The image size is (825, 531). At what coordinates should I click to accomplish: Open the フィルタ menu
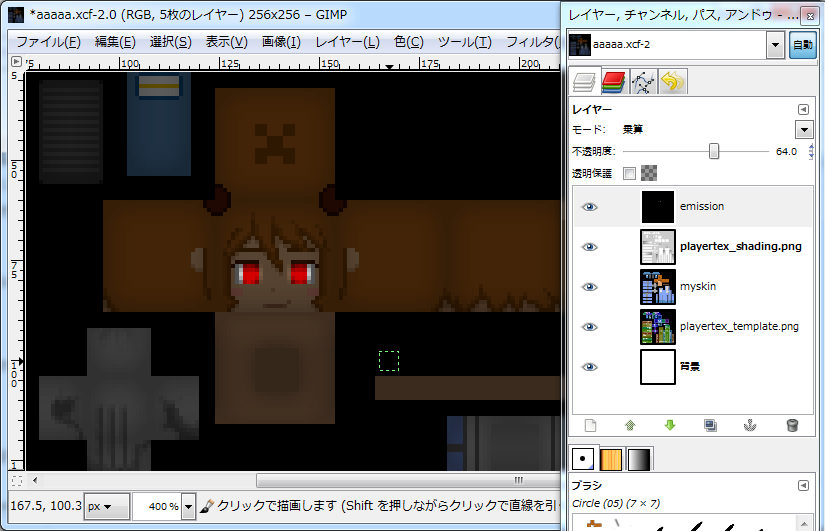[x=531, y=42]
